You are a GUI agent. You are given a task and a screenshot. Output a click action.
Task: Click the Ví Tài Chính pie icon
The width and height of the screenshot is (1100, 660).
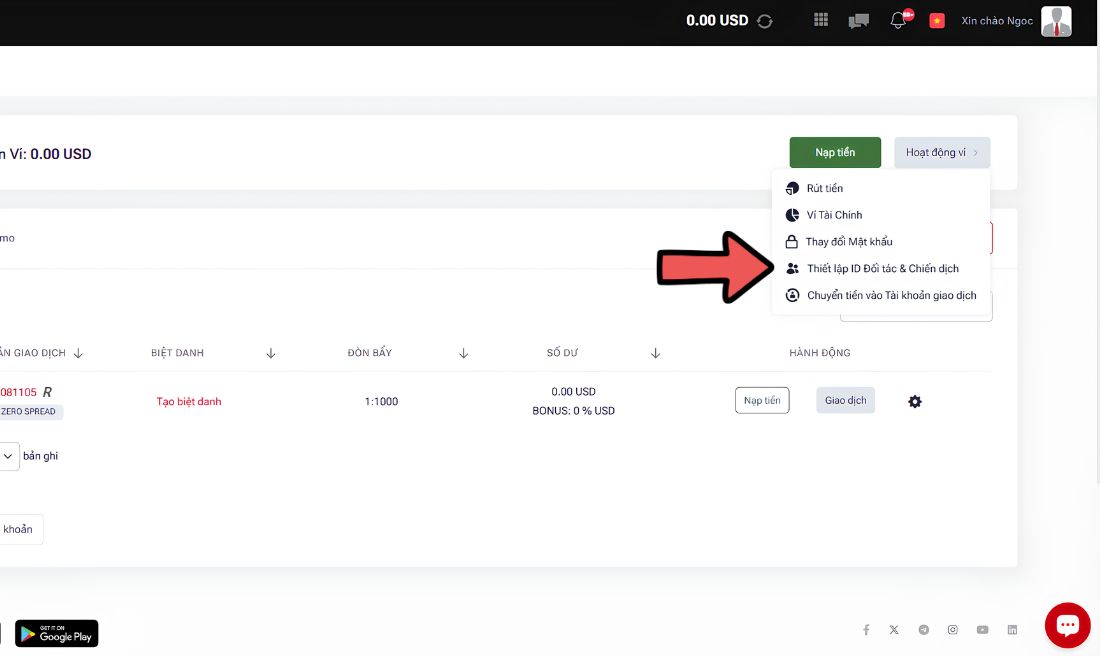(792, 215)
